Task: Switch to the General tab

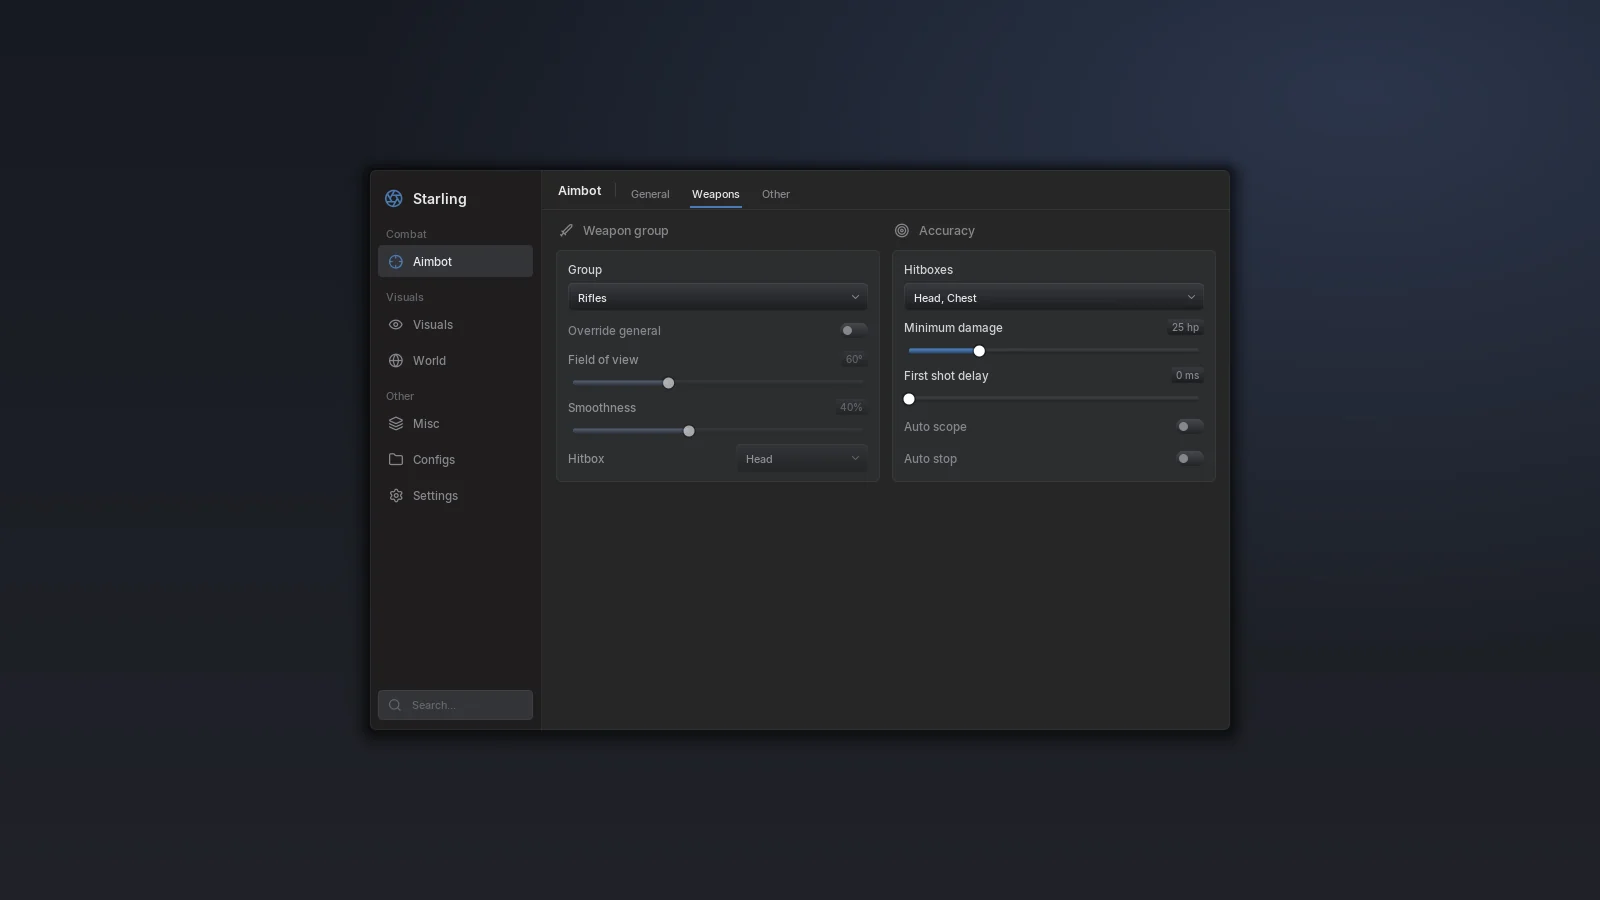Action: click(x=650, y=195)
